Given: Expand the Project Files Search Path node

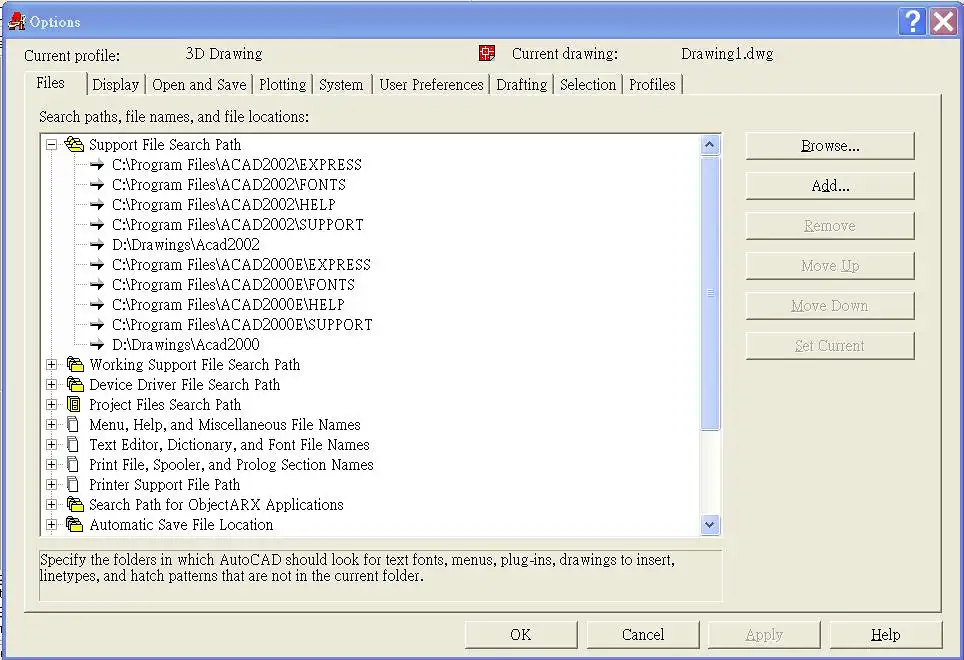Looking at the screenshot, I should 52,404.
